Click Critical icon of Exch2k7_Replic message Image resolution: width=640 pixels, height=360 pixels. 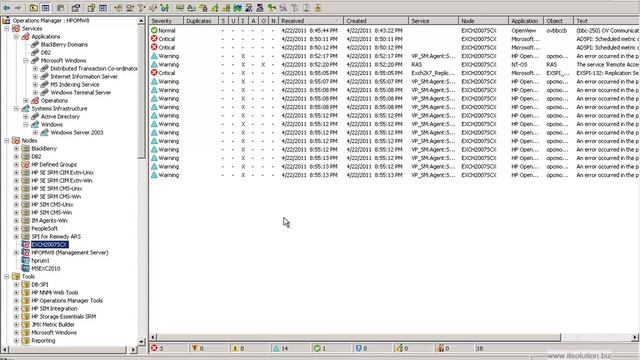click(154, 73)
